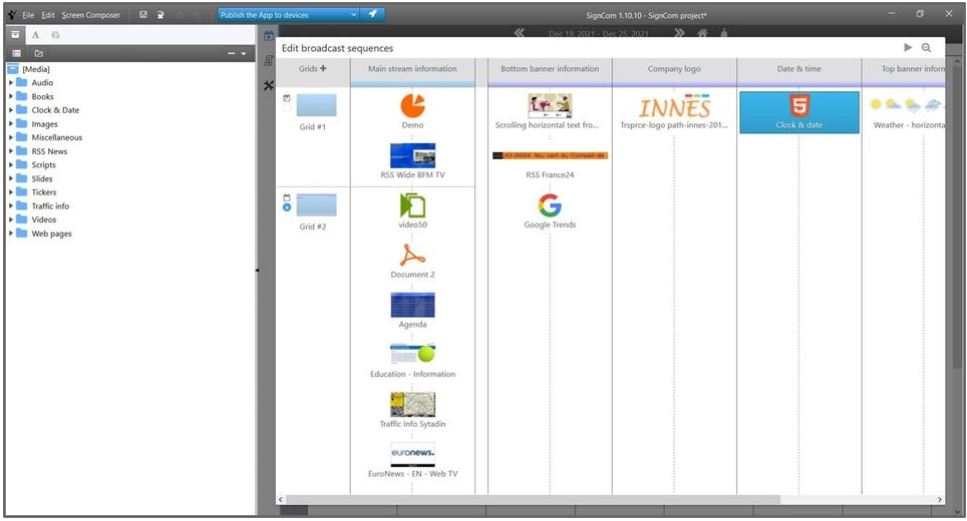Click the new folder icon in media panel
Image resolution: width=967 pixels, height=521 pixels.
click(x=39, y=54)
